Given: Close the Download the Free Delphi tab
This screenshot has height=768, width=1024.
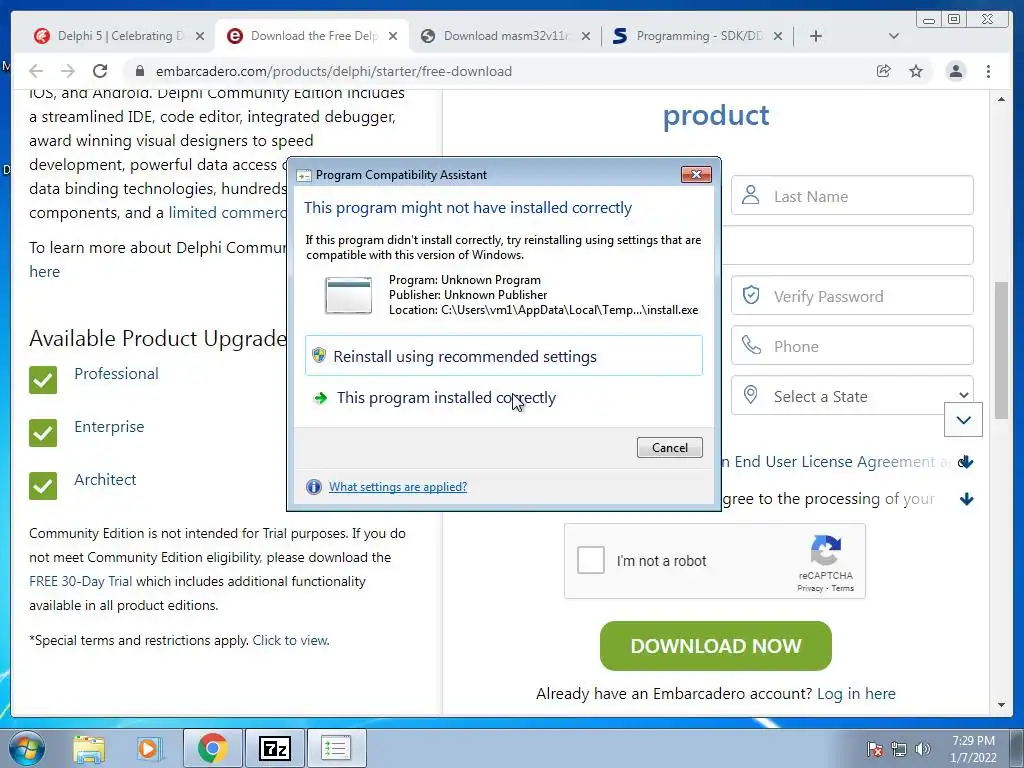Looking at the screenshot, I should (392, 36).
